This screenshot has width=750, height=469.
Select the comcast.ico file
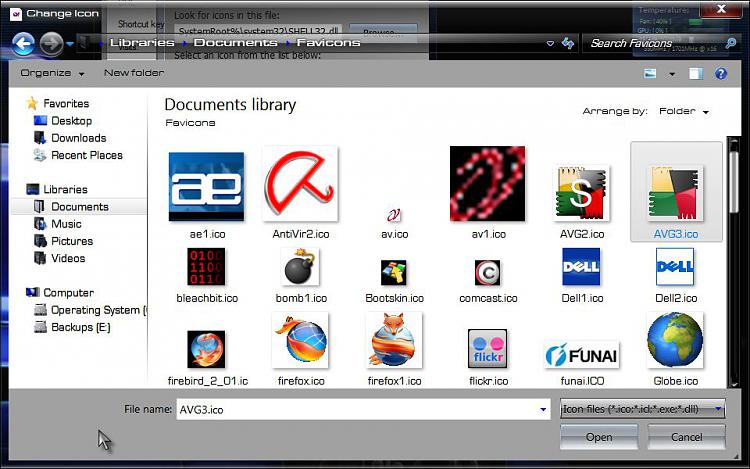(488, 282)
